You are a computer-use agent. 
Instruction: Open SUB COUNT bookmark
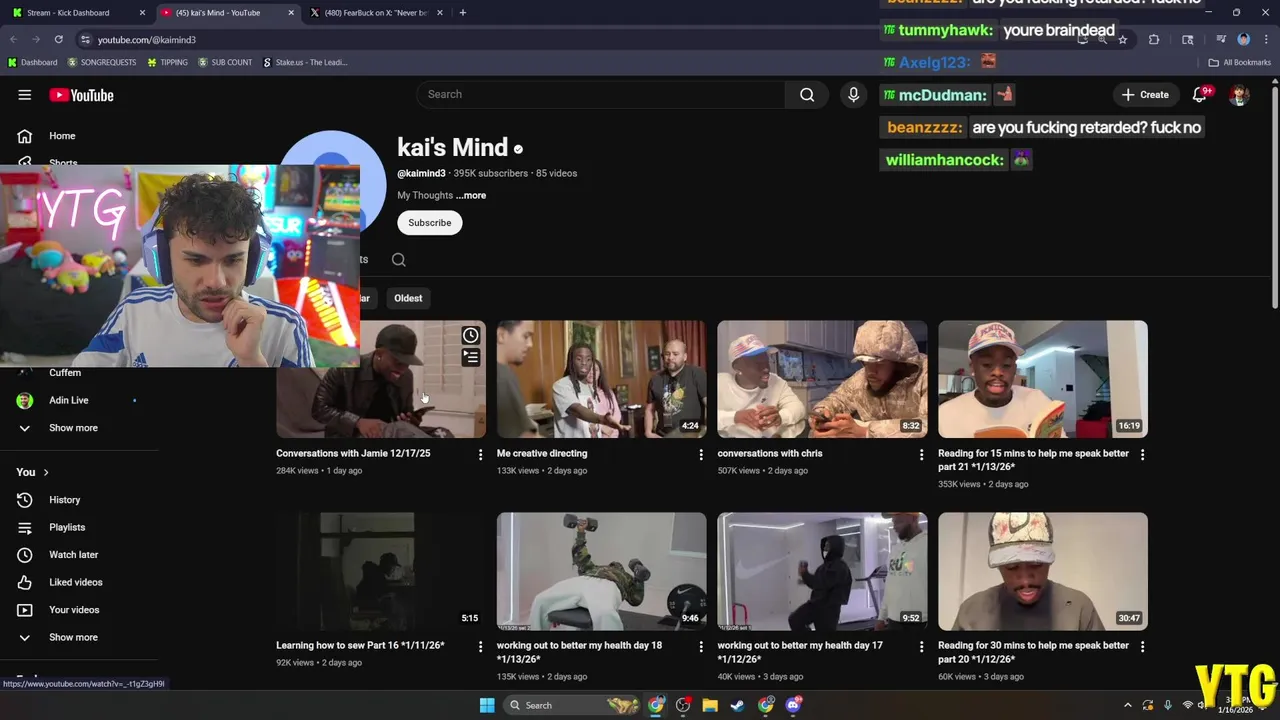225,62
